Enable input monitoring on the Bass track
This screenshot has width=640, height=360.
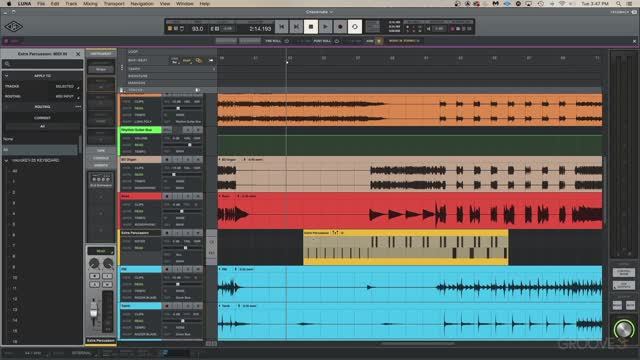tap(177, 196)
